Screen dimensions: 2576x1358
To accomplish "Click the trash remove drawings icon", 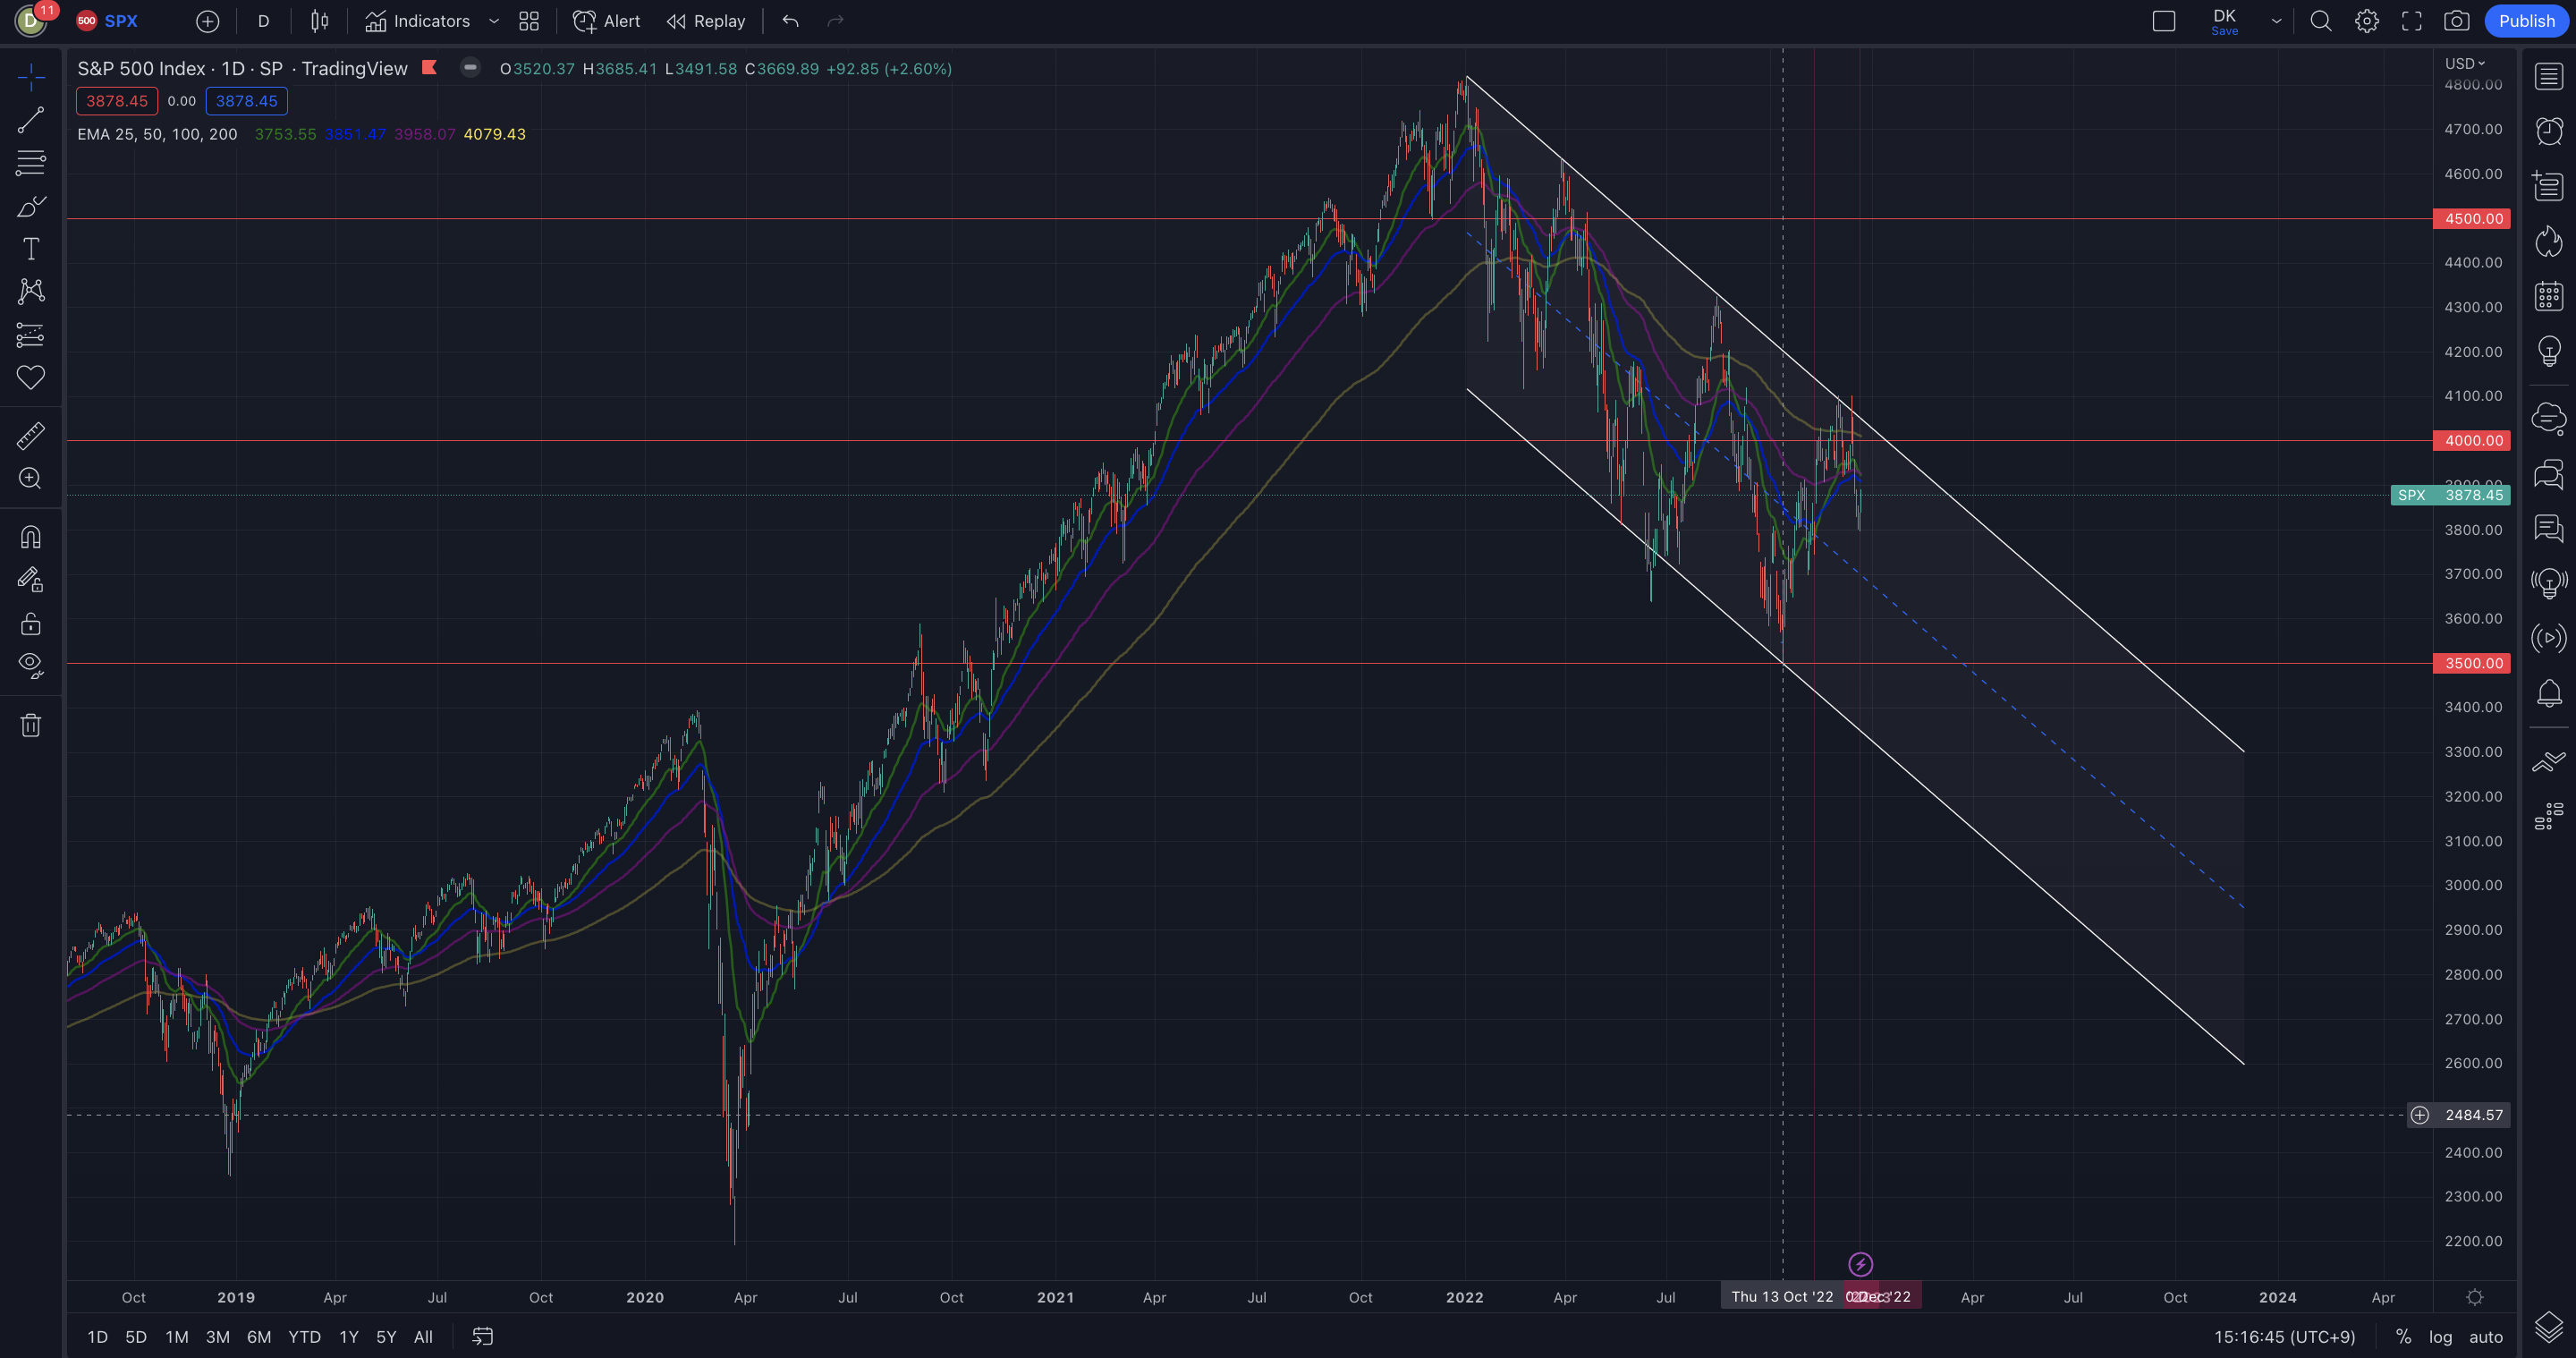I will (31, 725).
